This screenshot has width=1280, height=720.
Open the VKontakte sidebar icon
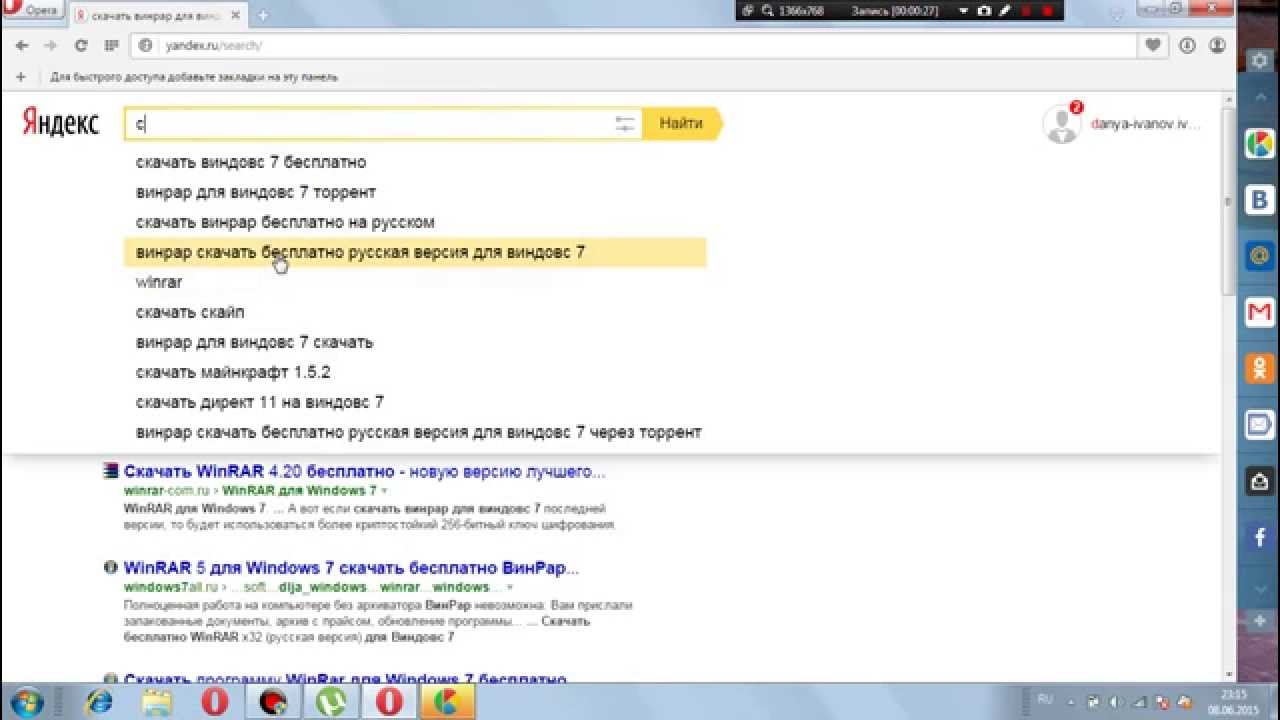[1259, 199]
